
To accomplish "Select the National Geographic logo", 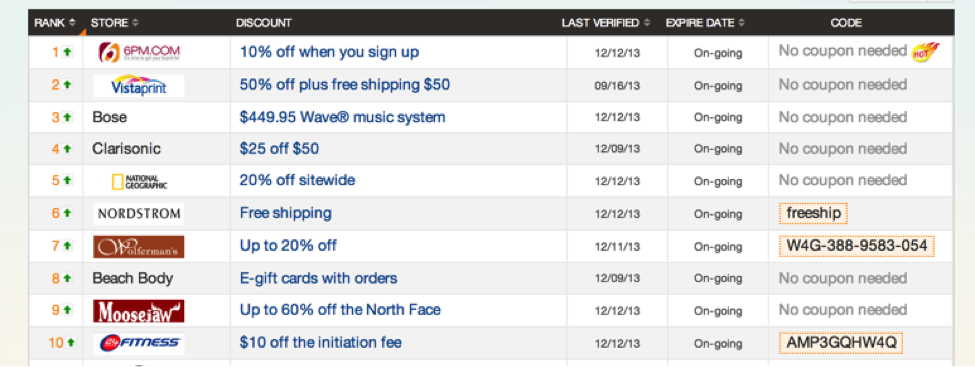I will tap(139, 182).
